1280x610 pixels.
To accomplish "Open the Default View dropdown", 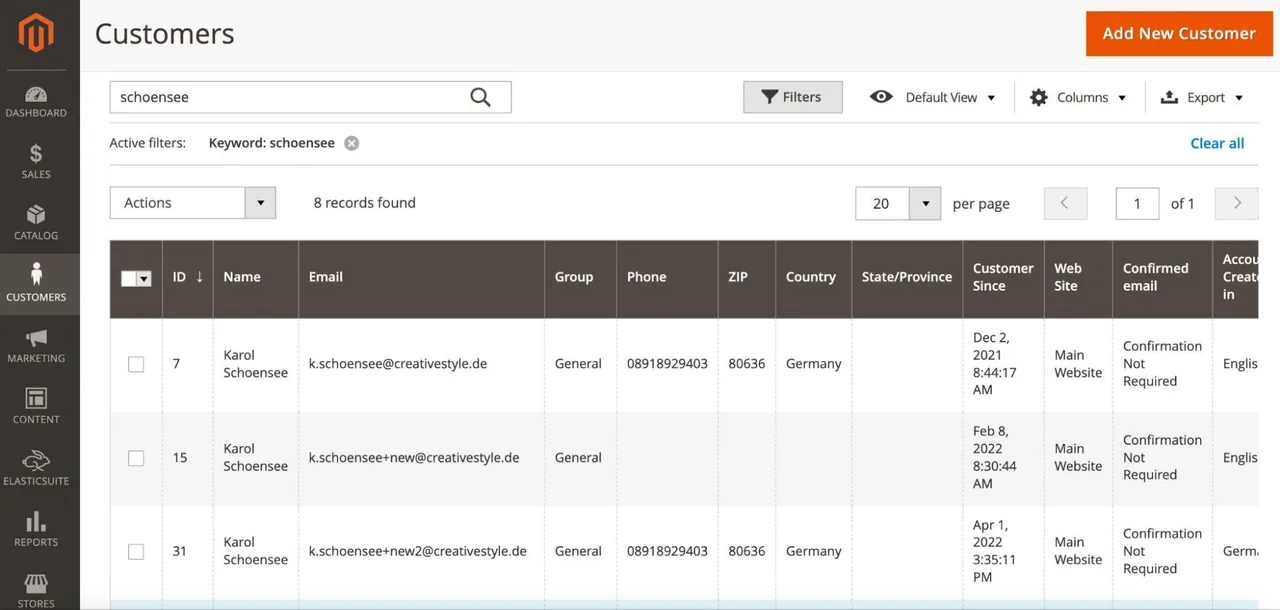I will pyautogui.click(x=933, y=97).
